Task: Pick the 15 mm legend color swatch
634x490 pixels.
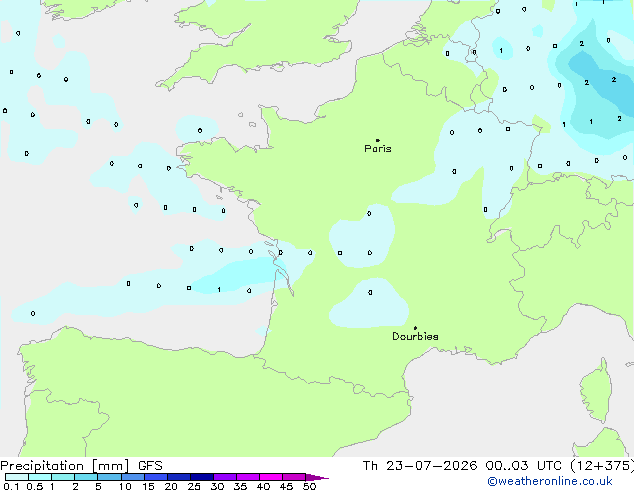Action: click(156, 477)
